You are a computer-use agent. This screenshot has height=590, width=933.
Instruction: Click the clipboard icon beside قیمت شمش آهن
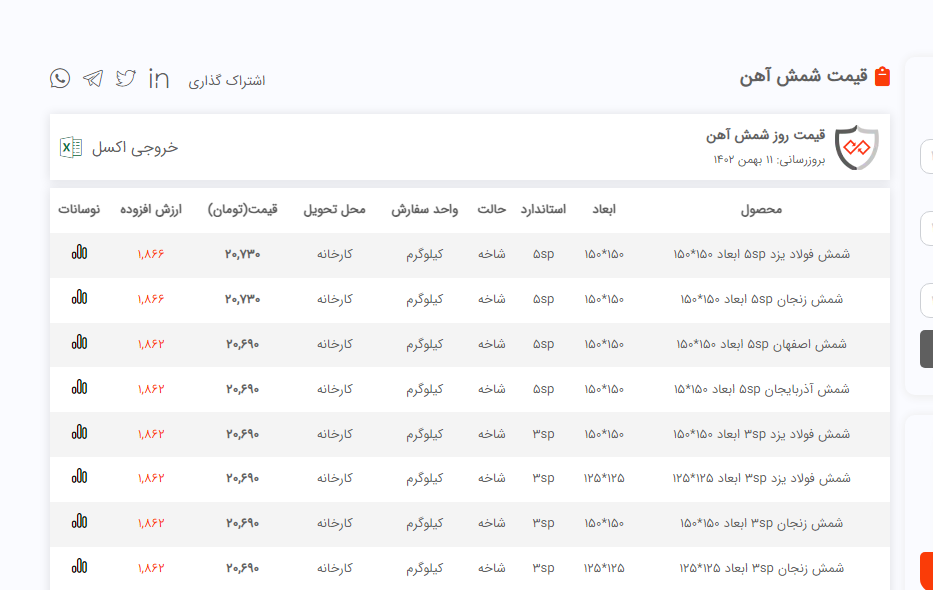coord(882,77)
